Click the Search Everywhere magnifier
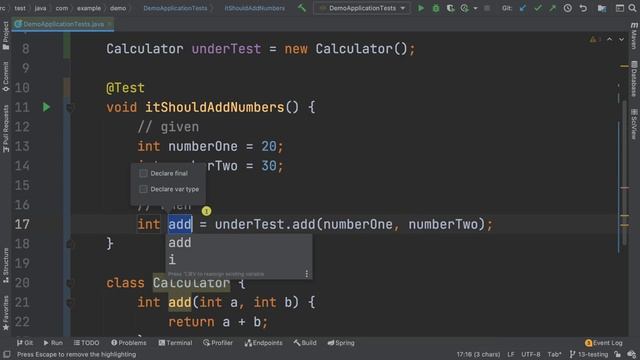The height and width of the screenshot is (360, 640). [x=633, y=8]
